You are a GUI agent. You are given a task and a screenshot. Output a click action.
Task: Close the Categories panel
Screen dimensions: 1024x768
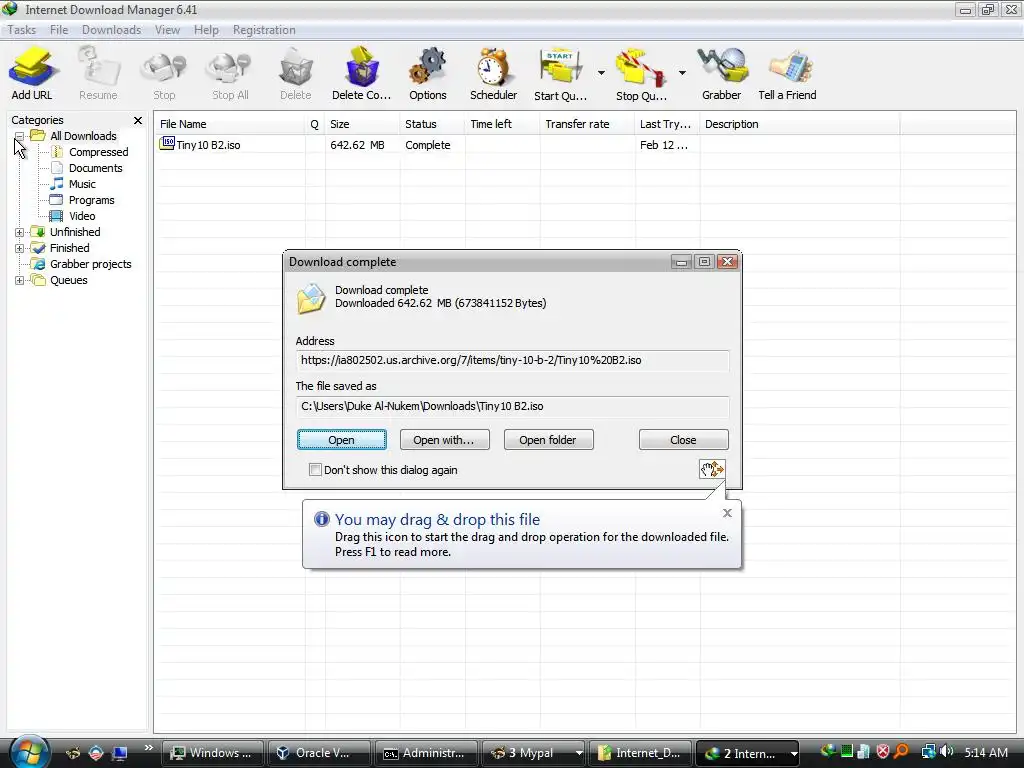(138, 120)
